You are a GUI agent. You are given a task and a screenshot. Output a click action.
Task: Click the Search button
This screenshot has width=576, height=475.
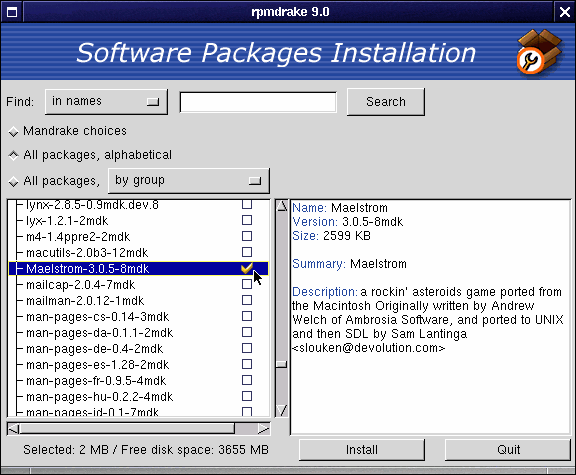pos(386,102)
